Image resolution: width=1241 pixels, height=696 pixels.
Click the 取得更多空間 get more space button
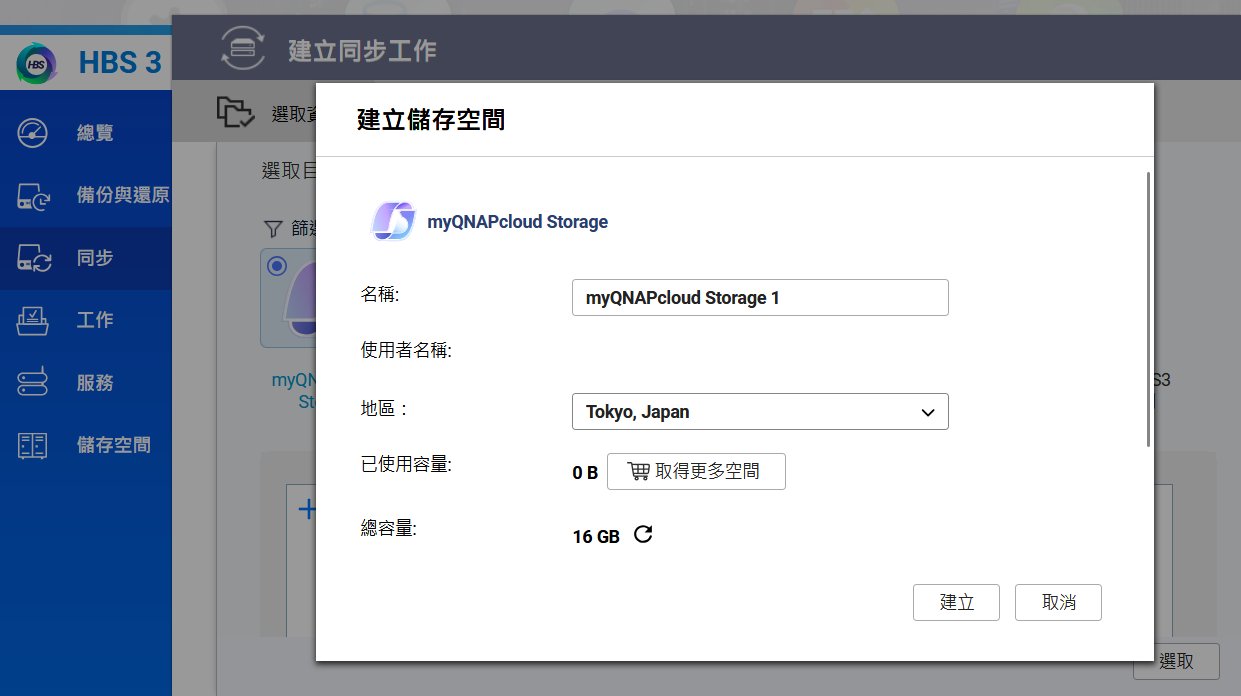point(696,472)
